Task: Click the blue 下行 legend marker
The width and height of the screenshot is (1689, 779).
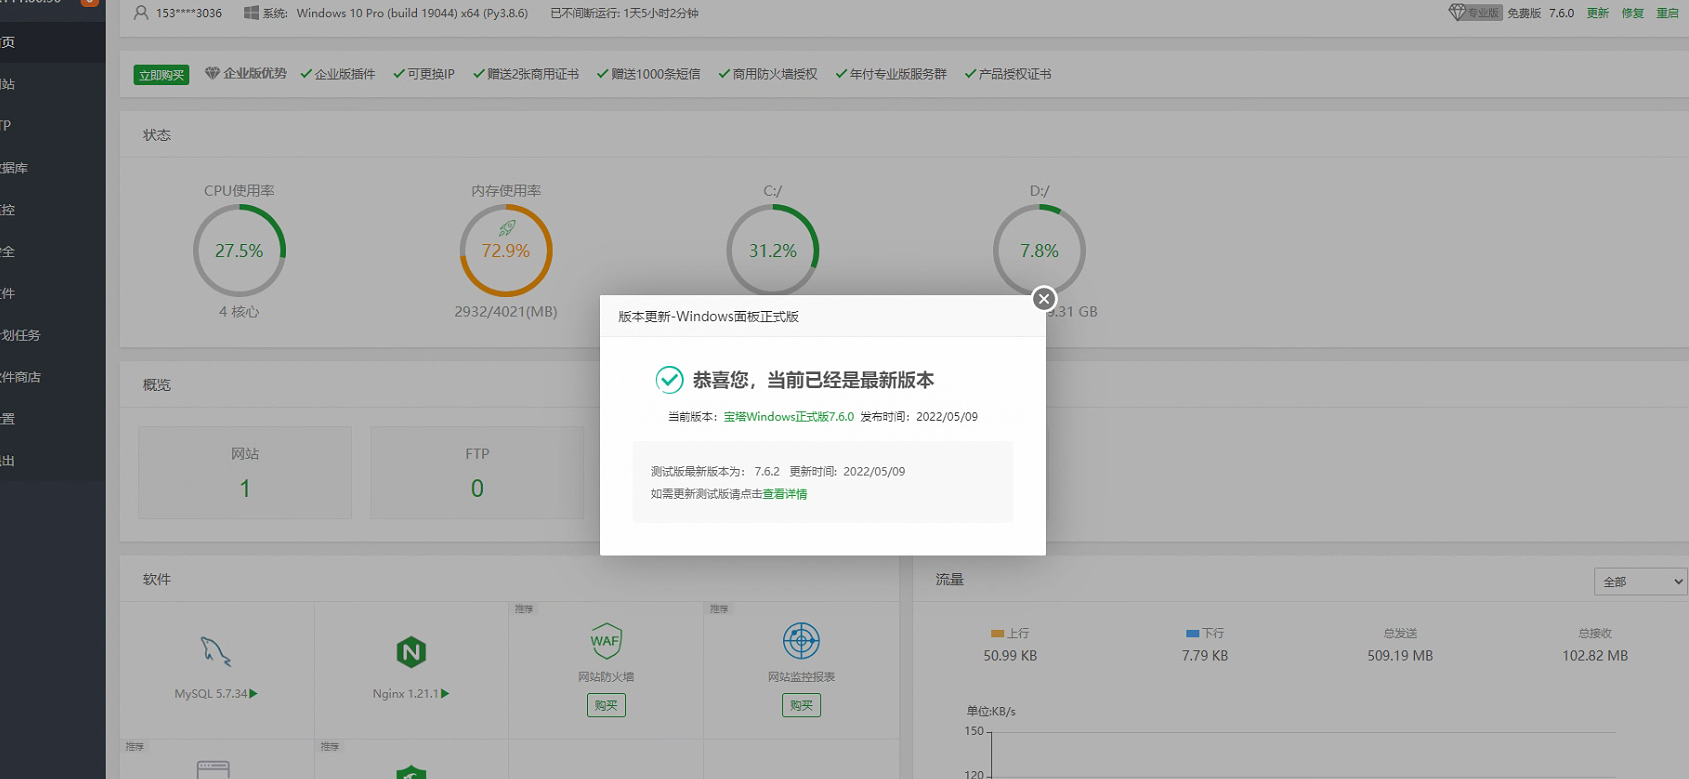Action: point(1192,633)
